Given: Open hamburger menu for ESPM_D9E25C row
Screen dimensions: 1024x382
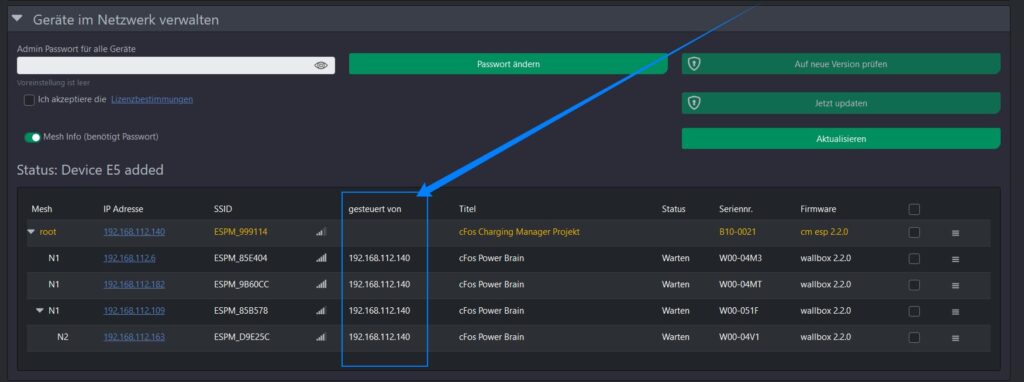Looking at the screenshot, I should tap(955, 338).
